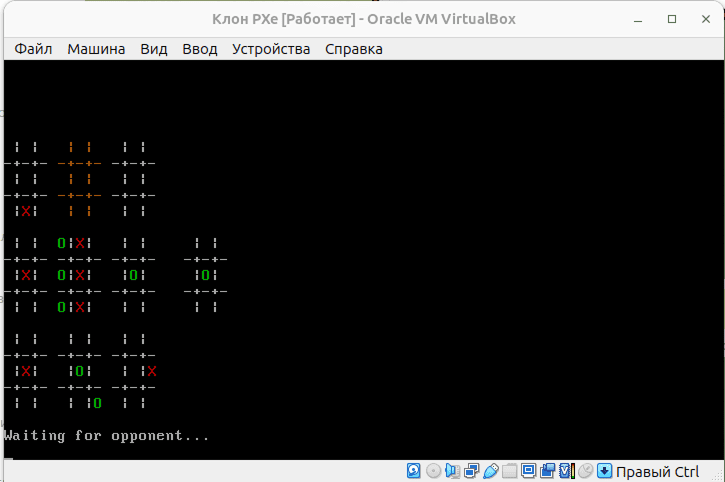The width and height of the screenshot is (725, 482).
Task: Click the mouse integration indicator icon
Action: tap(585, 471)
